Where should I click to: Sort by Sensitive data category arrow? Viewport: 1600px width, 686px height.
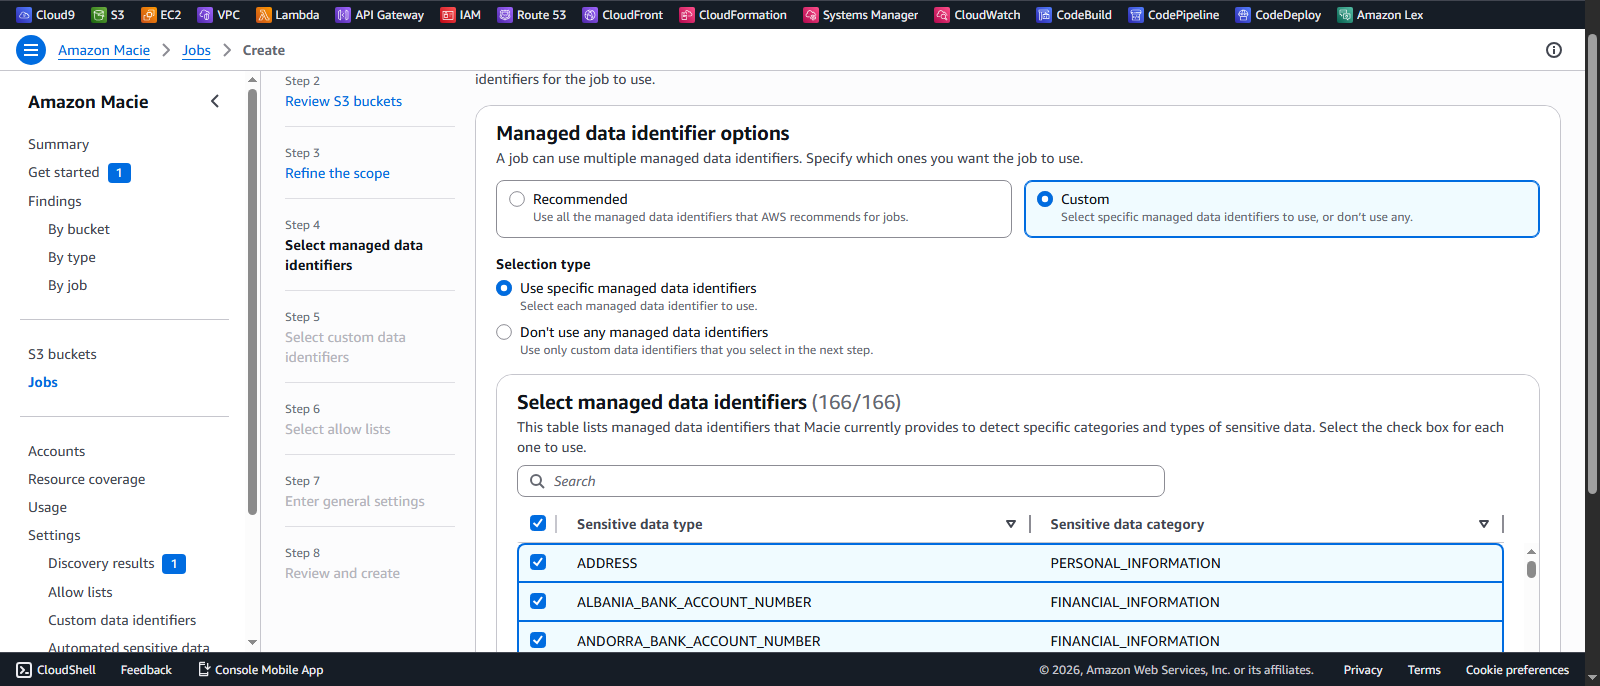coord(1484,524)
